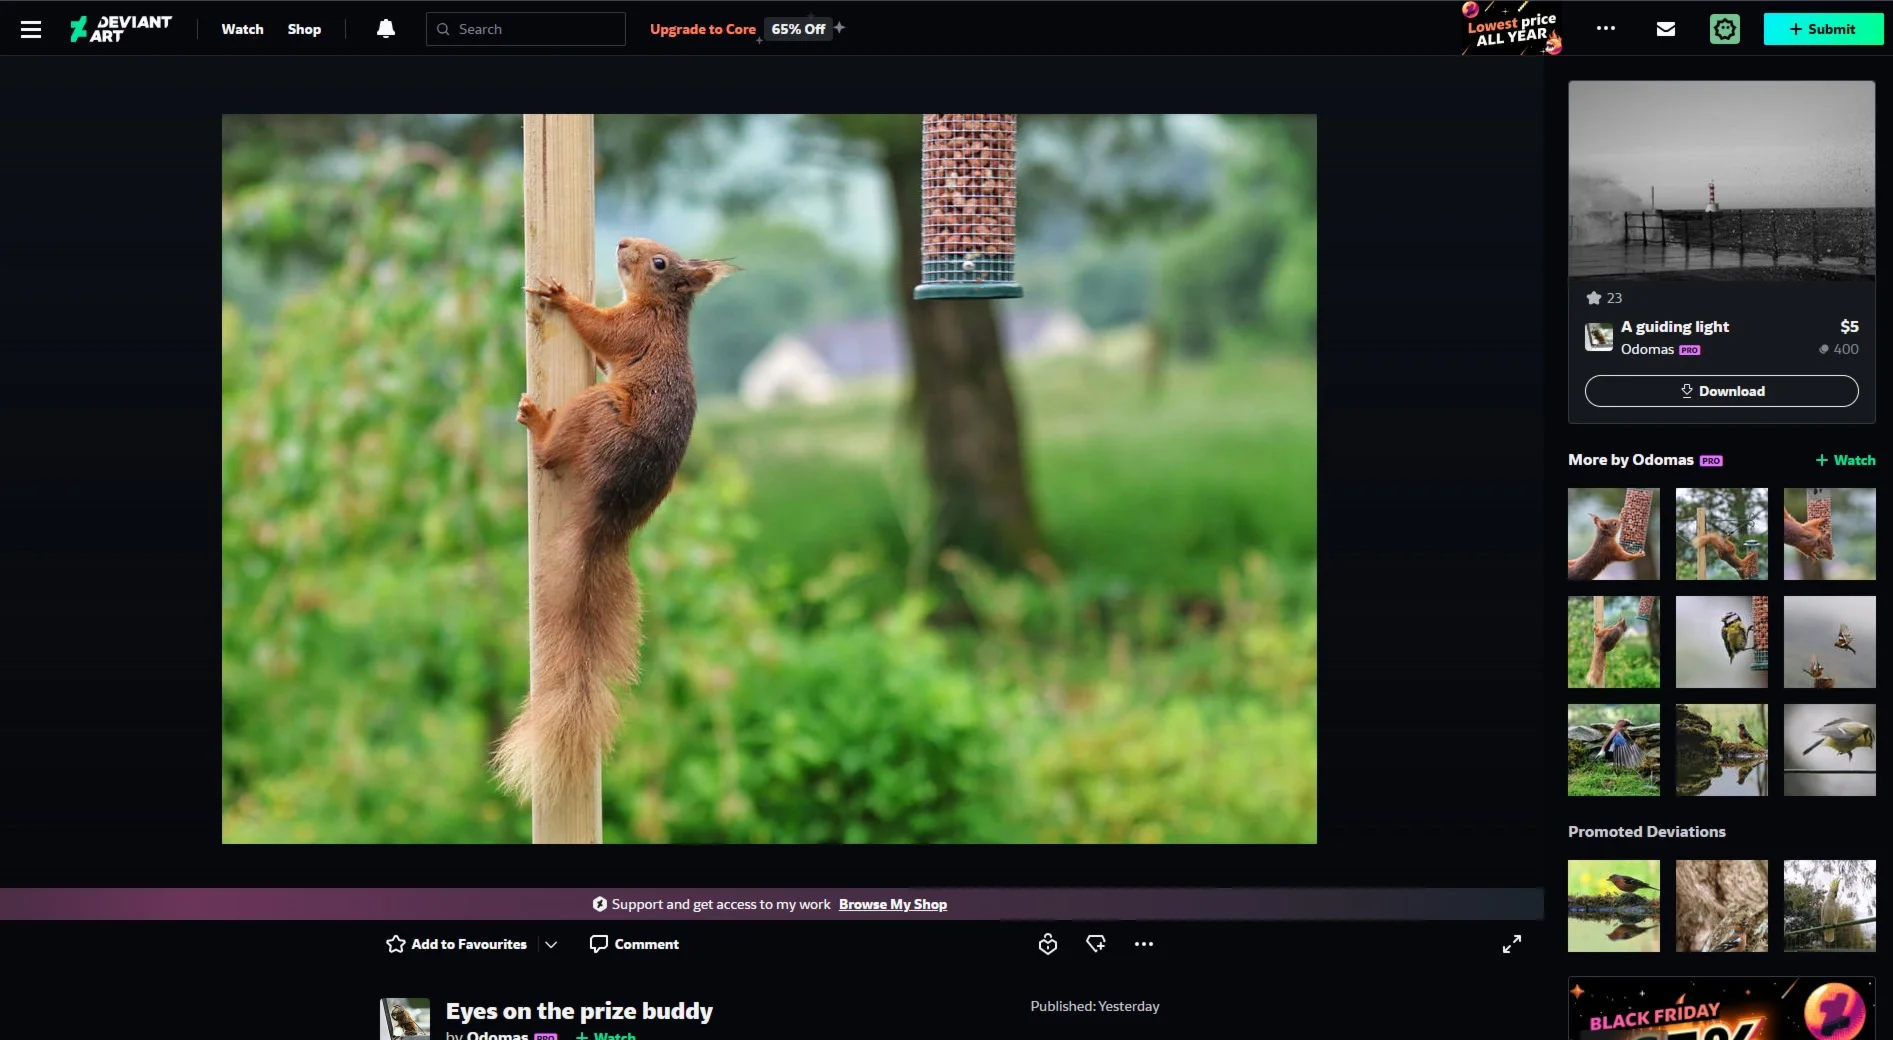Open the blue tit bird thumbnail
The width and height of the screenshot is (1893, 1040).
coord(1721,642)
